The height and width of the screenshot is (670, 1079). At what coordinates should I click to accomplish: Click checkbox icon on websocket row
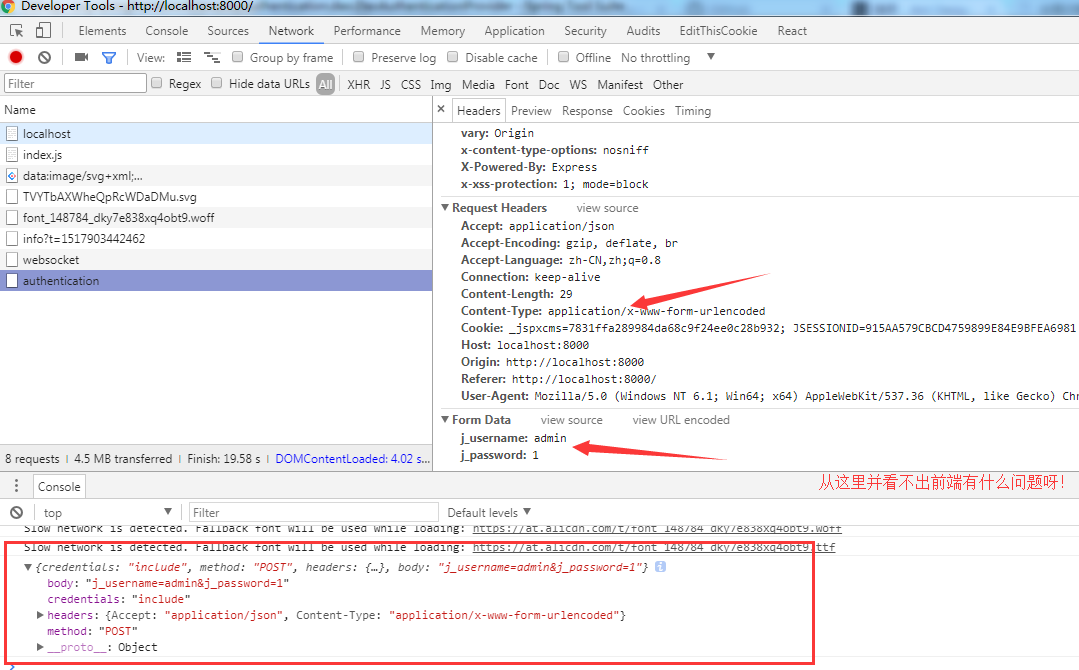[x=12, y=259]
